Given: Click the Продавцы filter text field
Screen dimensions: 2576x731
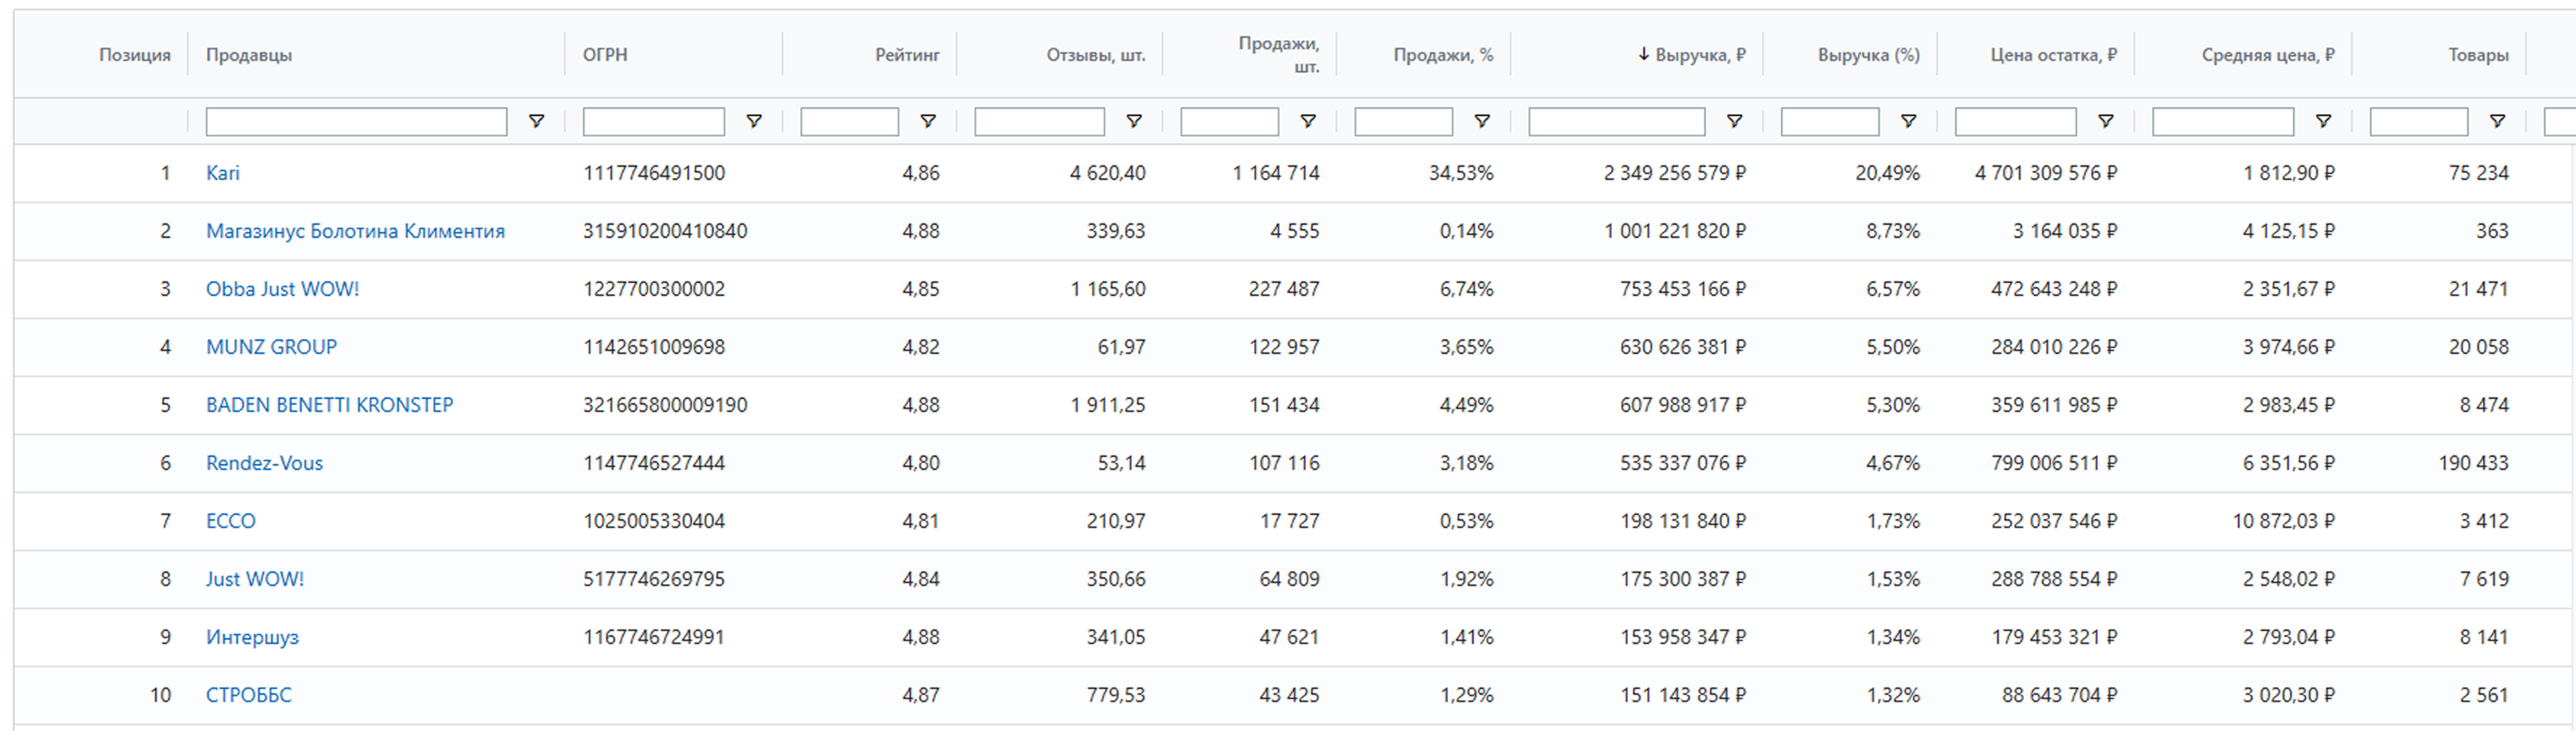Looking at the screenshot, I should tap(356, 122).
